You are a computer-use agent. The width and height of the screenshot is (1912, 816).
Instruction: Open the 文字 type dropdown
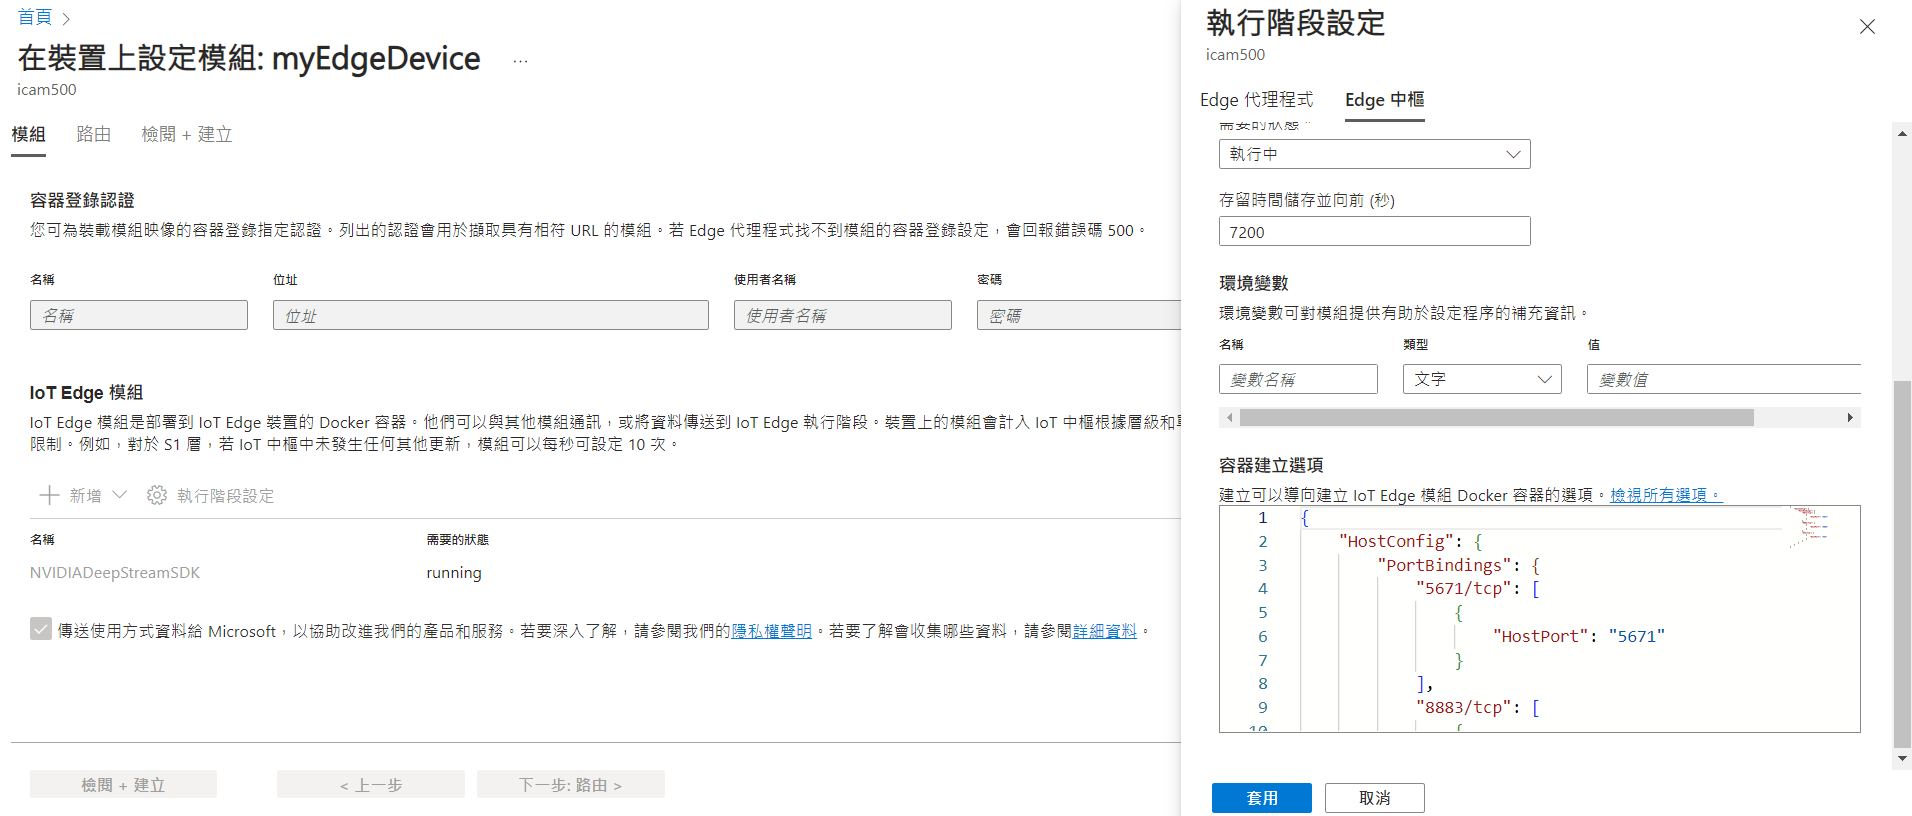pos(1482,379)
